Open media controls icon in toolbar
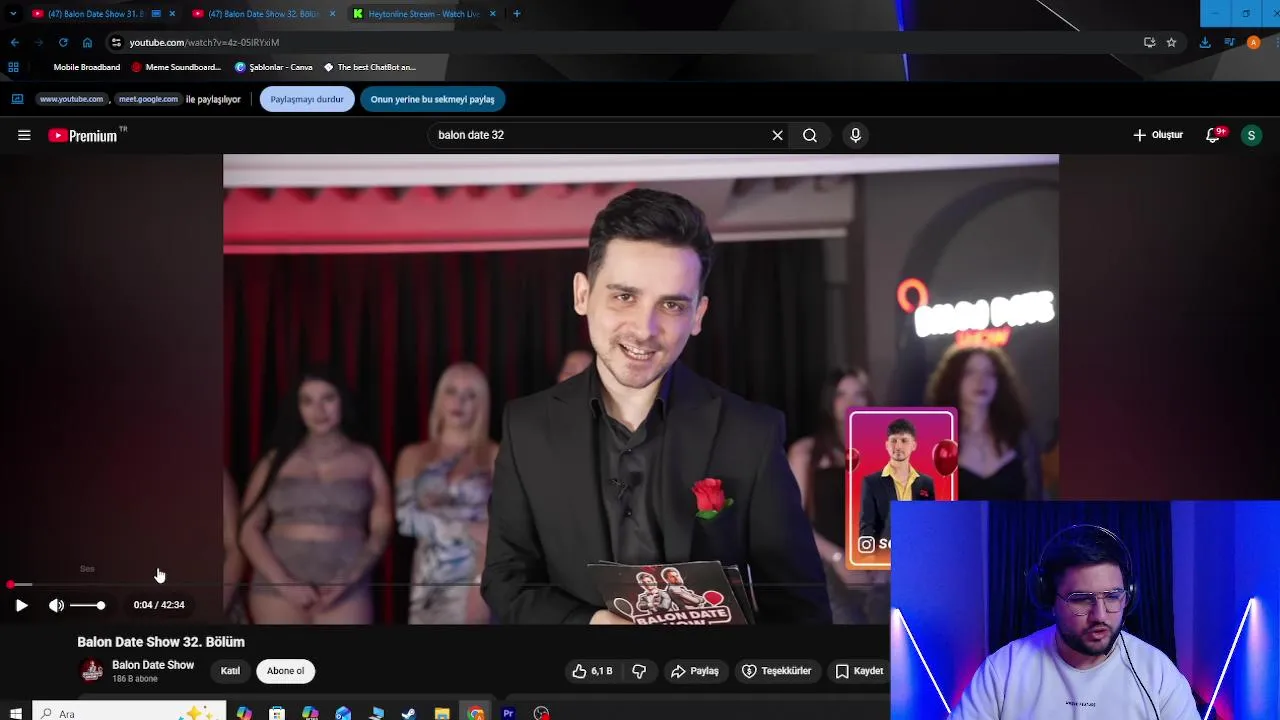 [1229, 42]
